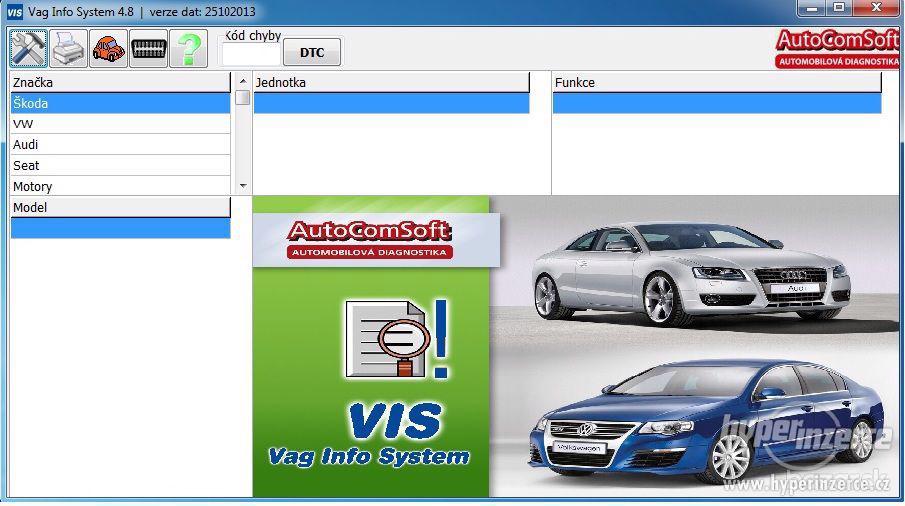905x506 pixels.
Task: Click the printer icon in toolbar
Action: pyautogui.click(x=69, y=49)
